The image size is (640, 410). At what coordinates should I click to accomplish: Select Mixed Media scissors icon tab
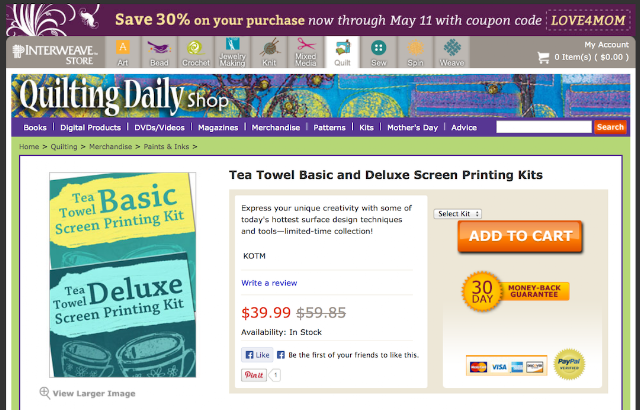(306, 53)
